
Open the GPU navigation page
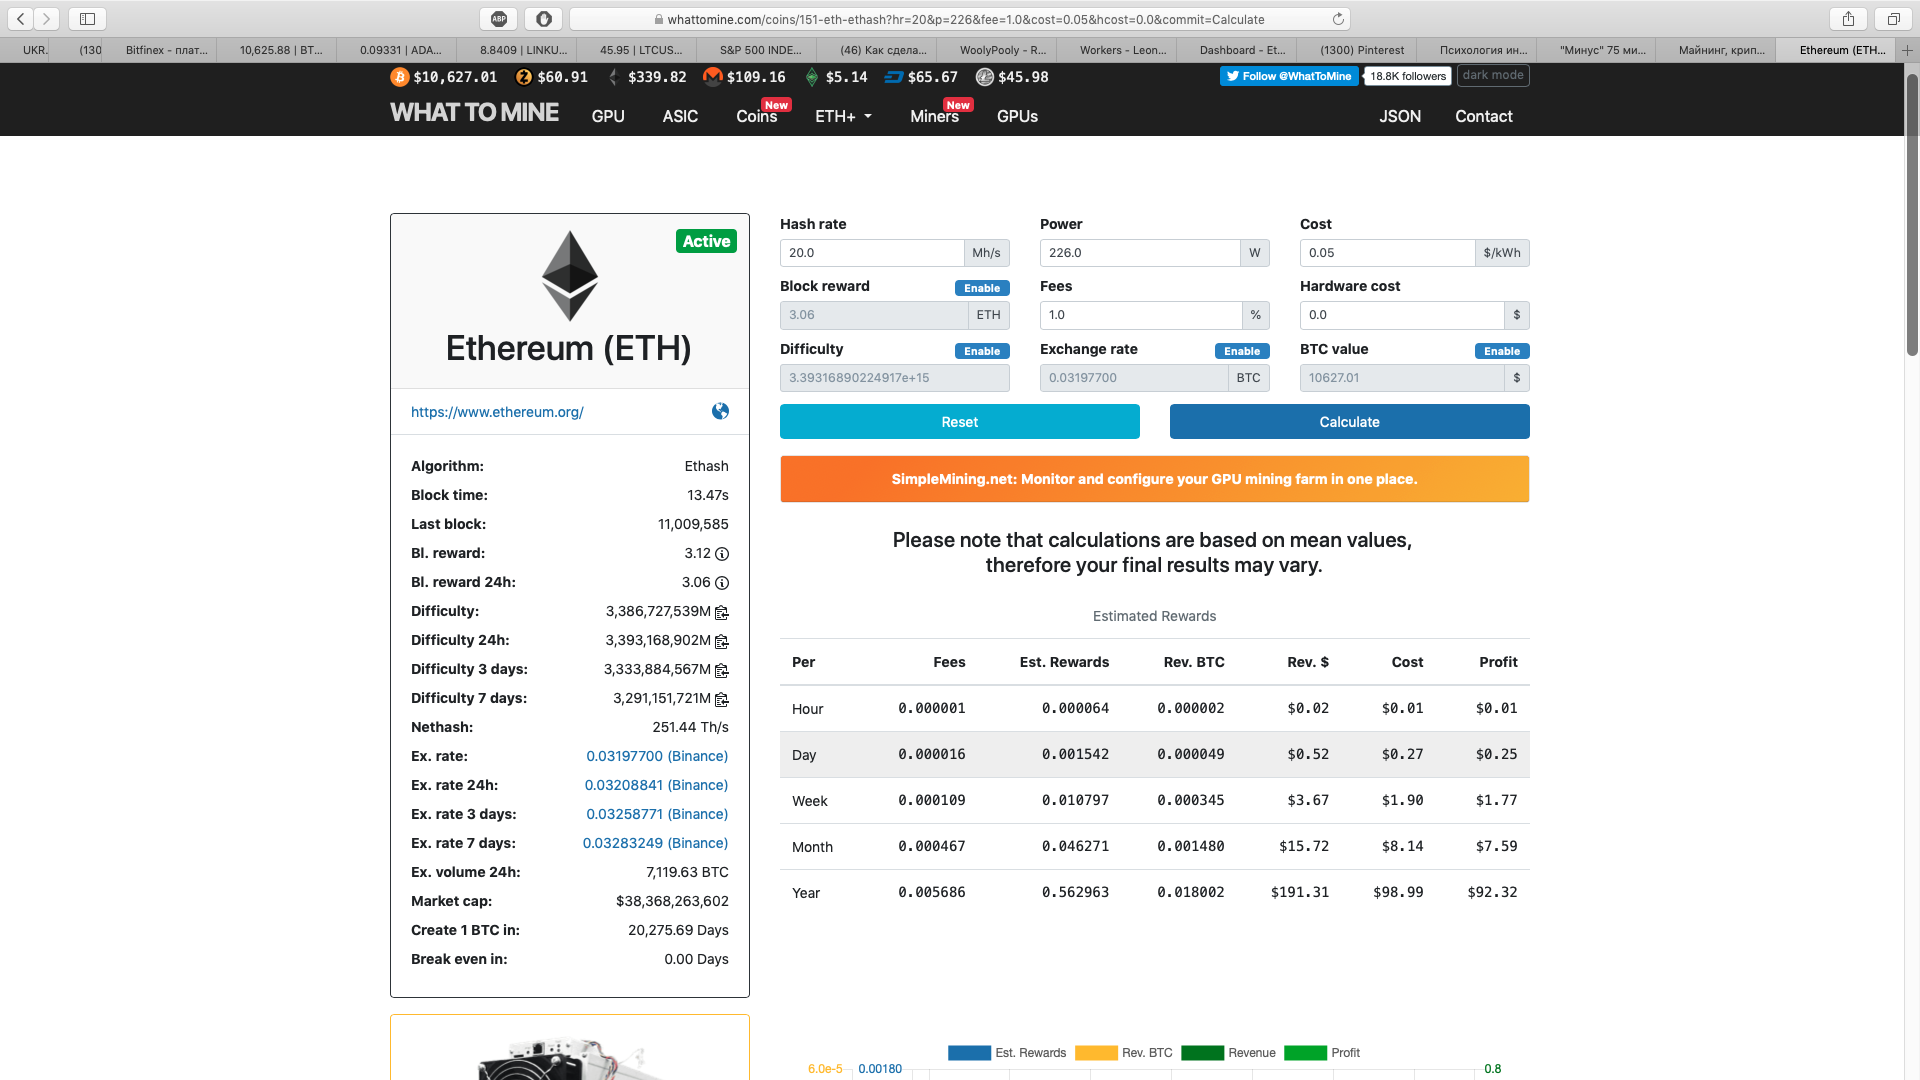click(x=608, y=116)
